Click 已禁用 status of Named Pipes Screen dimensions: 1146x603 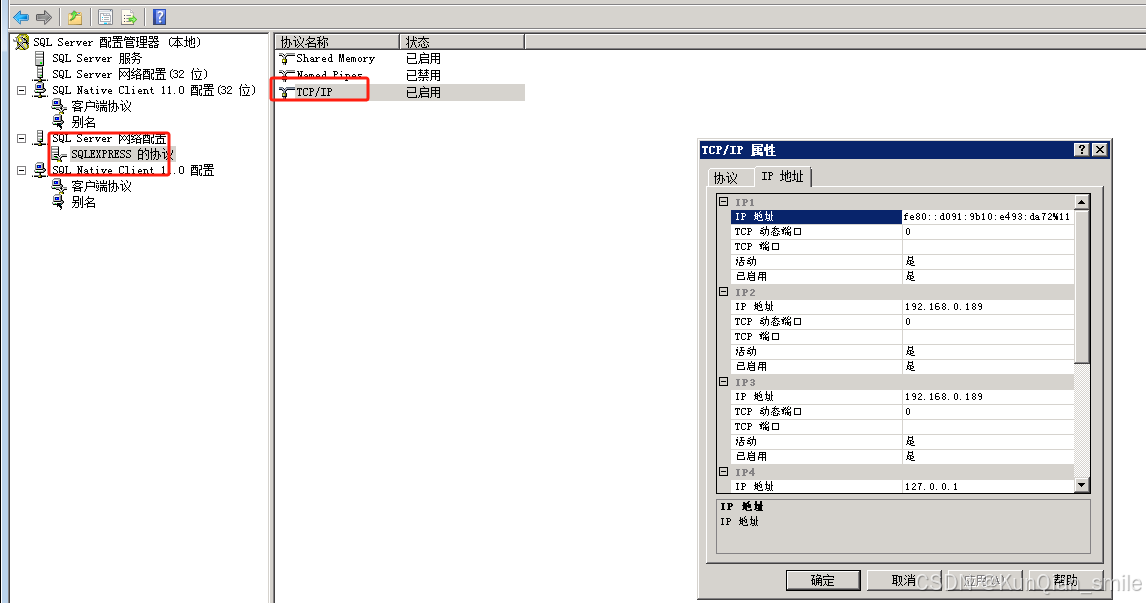tap(423, 75)
